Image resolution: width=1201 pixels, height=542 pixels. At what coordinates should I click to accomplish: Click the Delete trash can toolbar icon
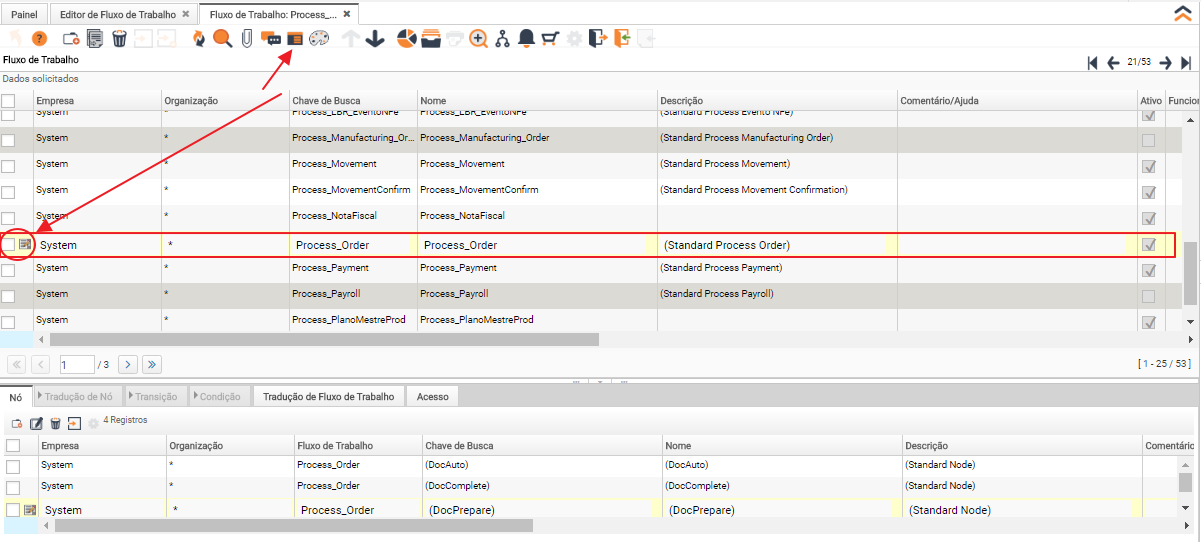[x=119, y=39]
